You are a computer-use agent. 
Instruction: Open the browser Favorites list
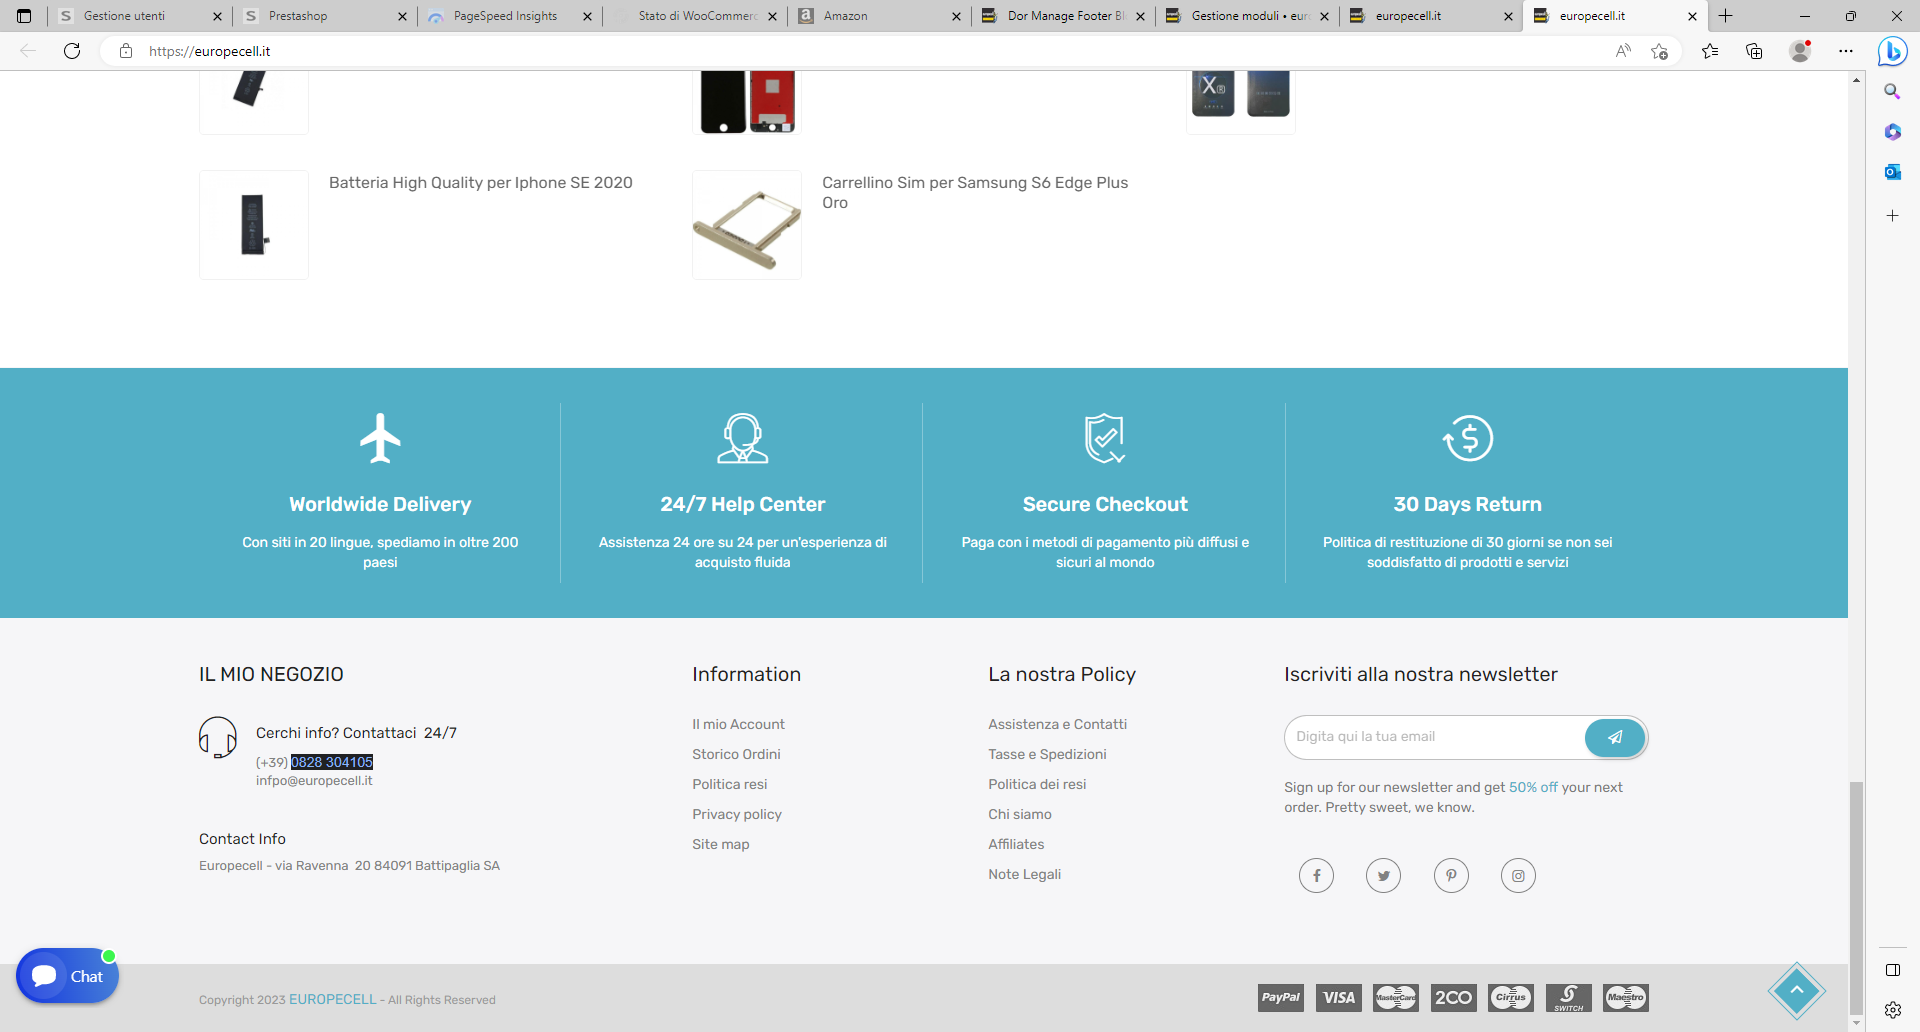(x=1710, y=51)
